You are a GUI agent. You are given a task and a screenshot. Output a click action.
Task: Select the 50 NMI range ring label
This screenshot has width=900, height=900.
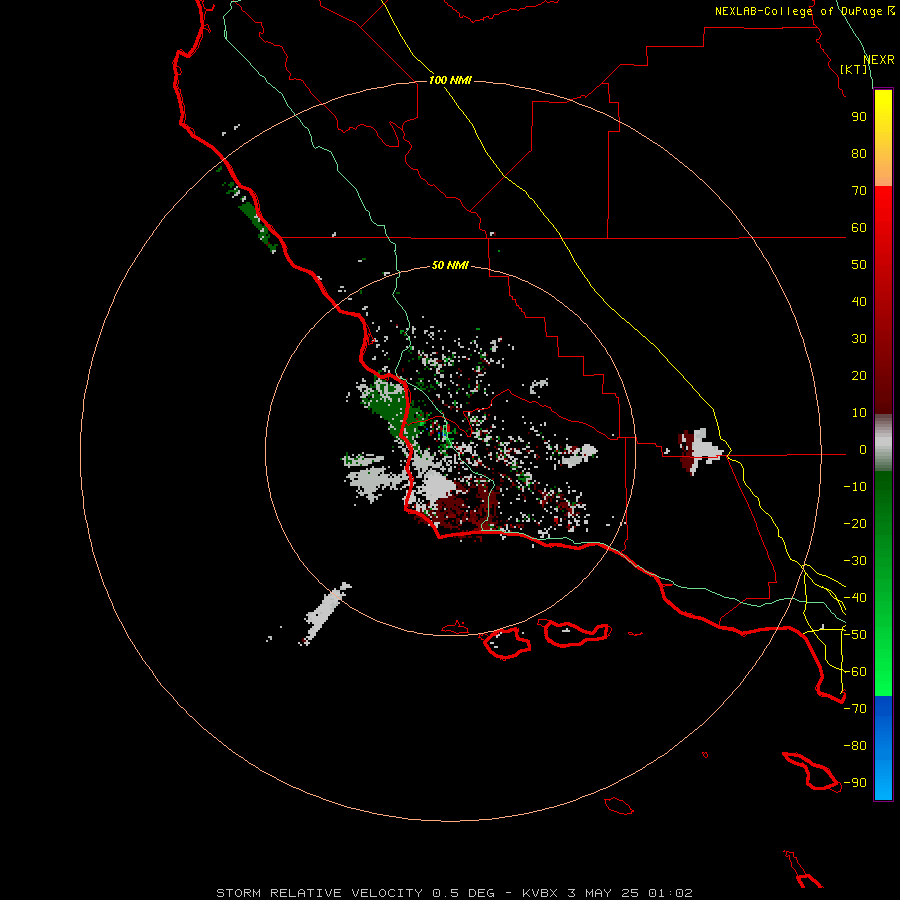[x=450, y=265]
